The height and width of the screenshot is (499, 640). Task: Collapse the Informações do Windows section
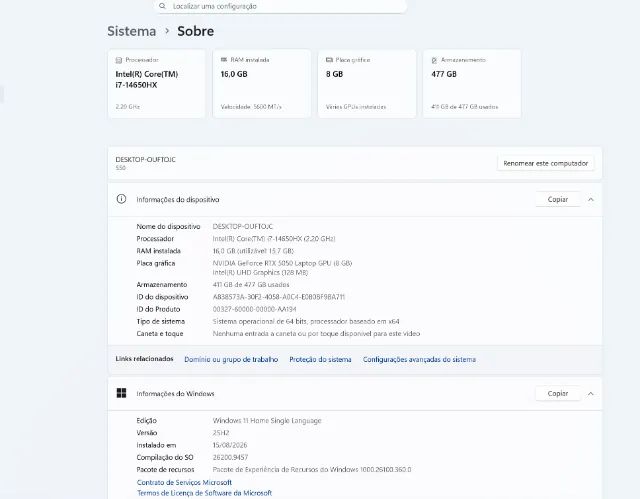coord(591,394)
